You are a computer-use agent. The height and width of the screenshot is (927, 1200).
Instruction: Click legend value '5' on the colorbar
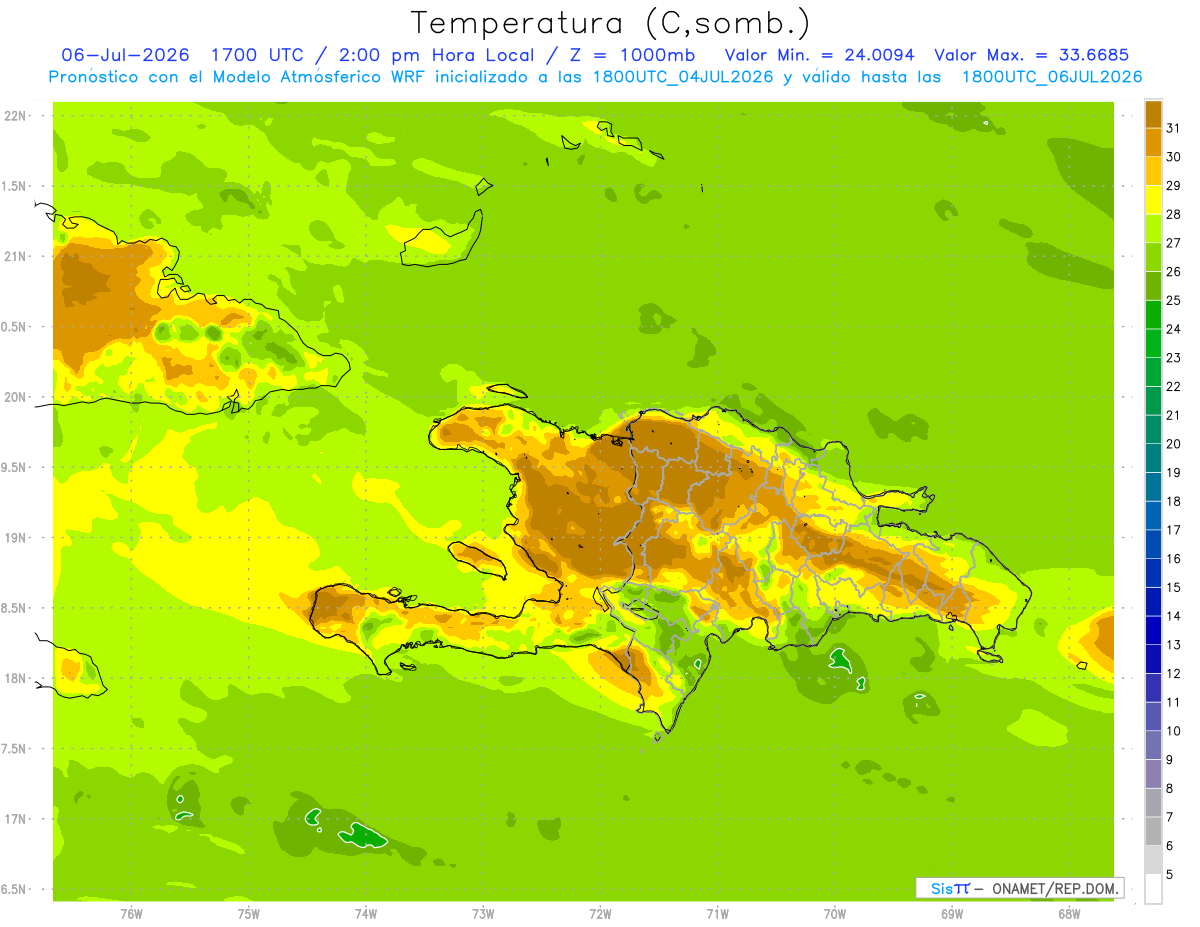click(1170, 875)
